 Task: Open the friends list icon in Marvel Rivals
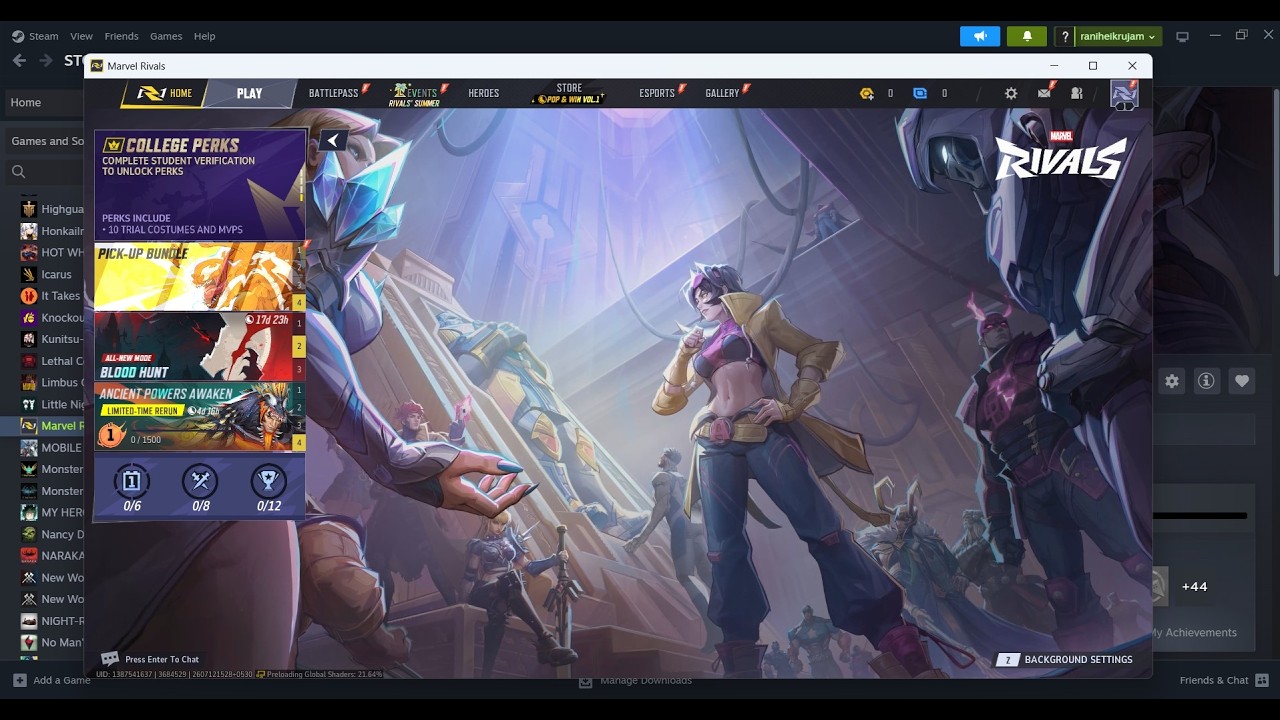coord(1076,93)
